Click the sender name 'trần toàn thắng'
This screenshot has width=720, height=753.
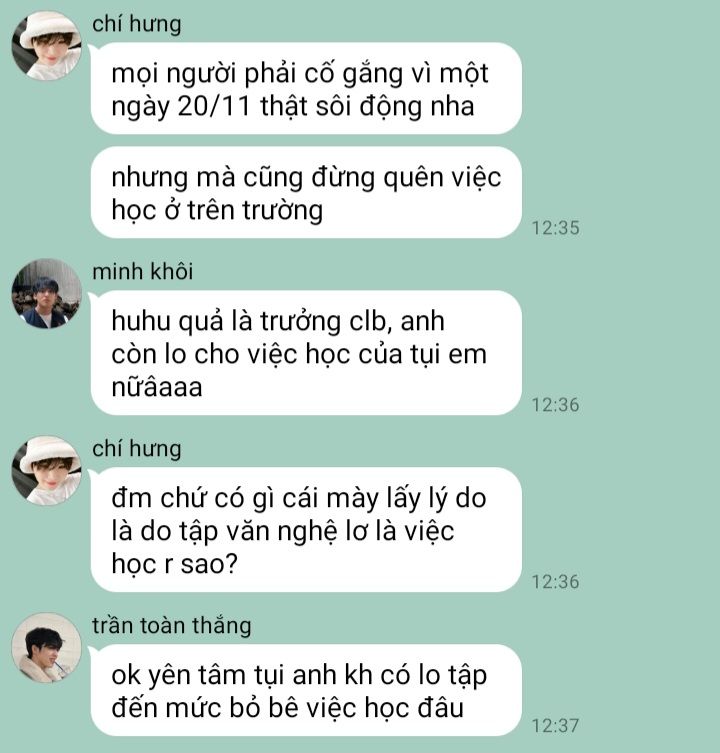tap(172, 625)
